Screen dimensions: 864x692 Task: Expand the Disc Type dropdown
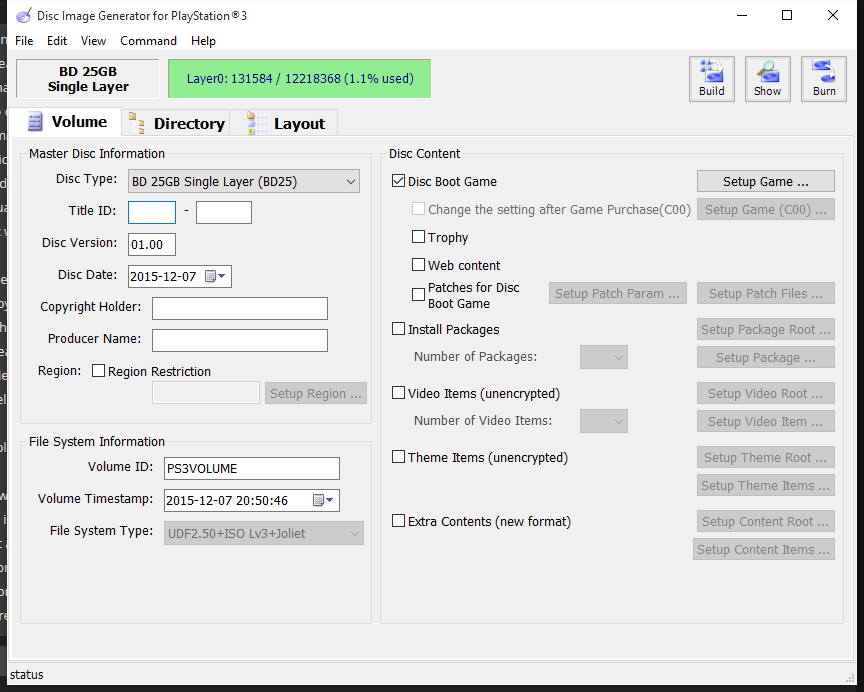coord(244,181)
